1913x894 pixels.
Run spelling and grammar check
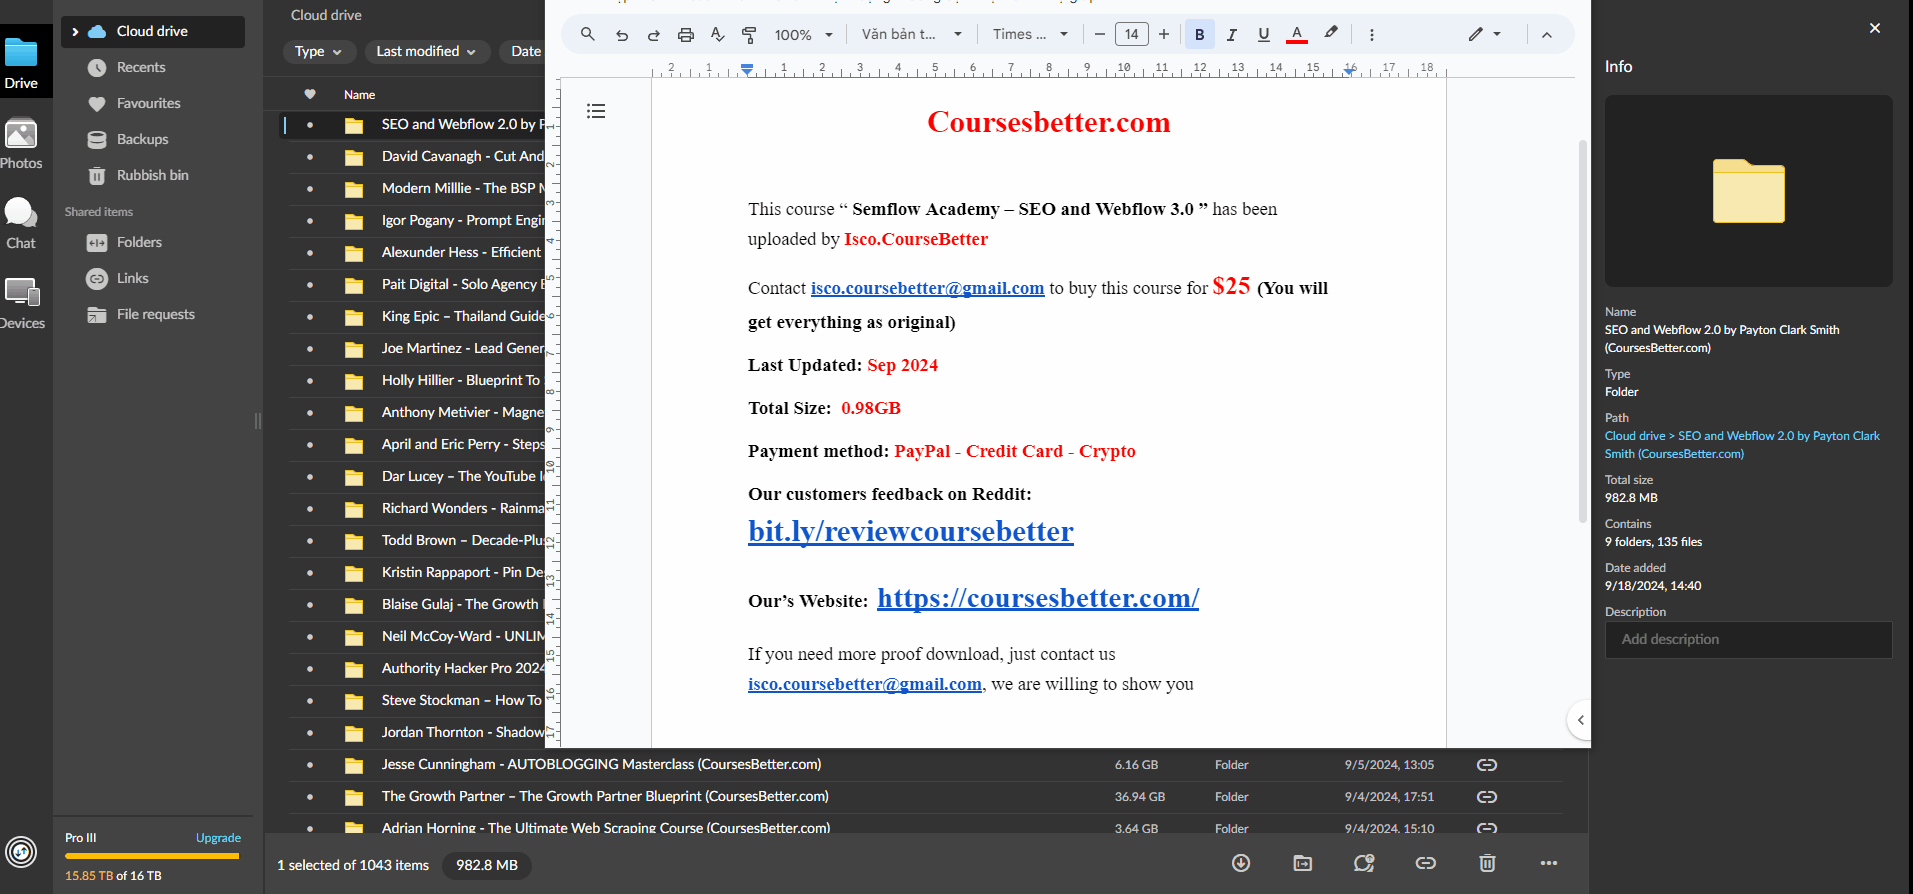point(718,35)
